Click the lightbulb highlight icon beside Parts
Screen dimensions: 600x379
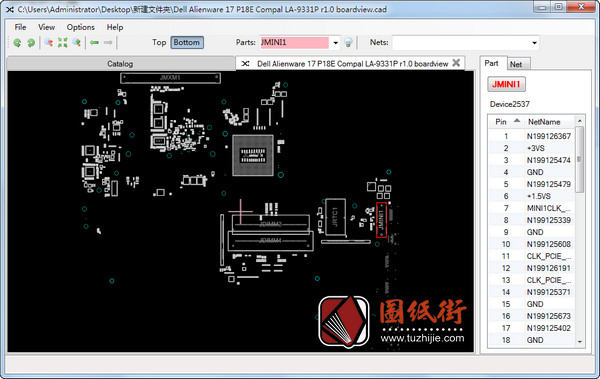click(x=348, y=42)
